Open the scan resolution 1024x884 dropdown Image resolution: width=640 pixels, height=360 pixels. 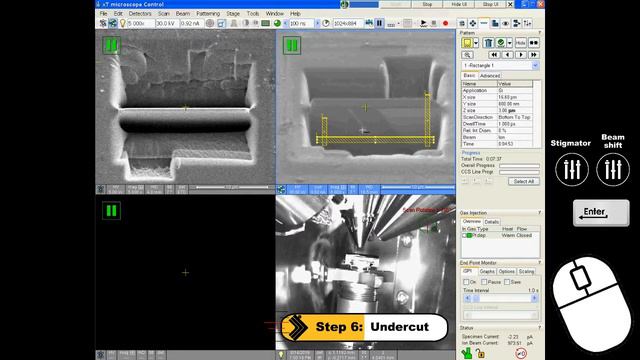point(348,23)
